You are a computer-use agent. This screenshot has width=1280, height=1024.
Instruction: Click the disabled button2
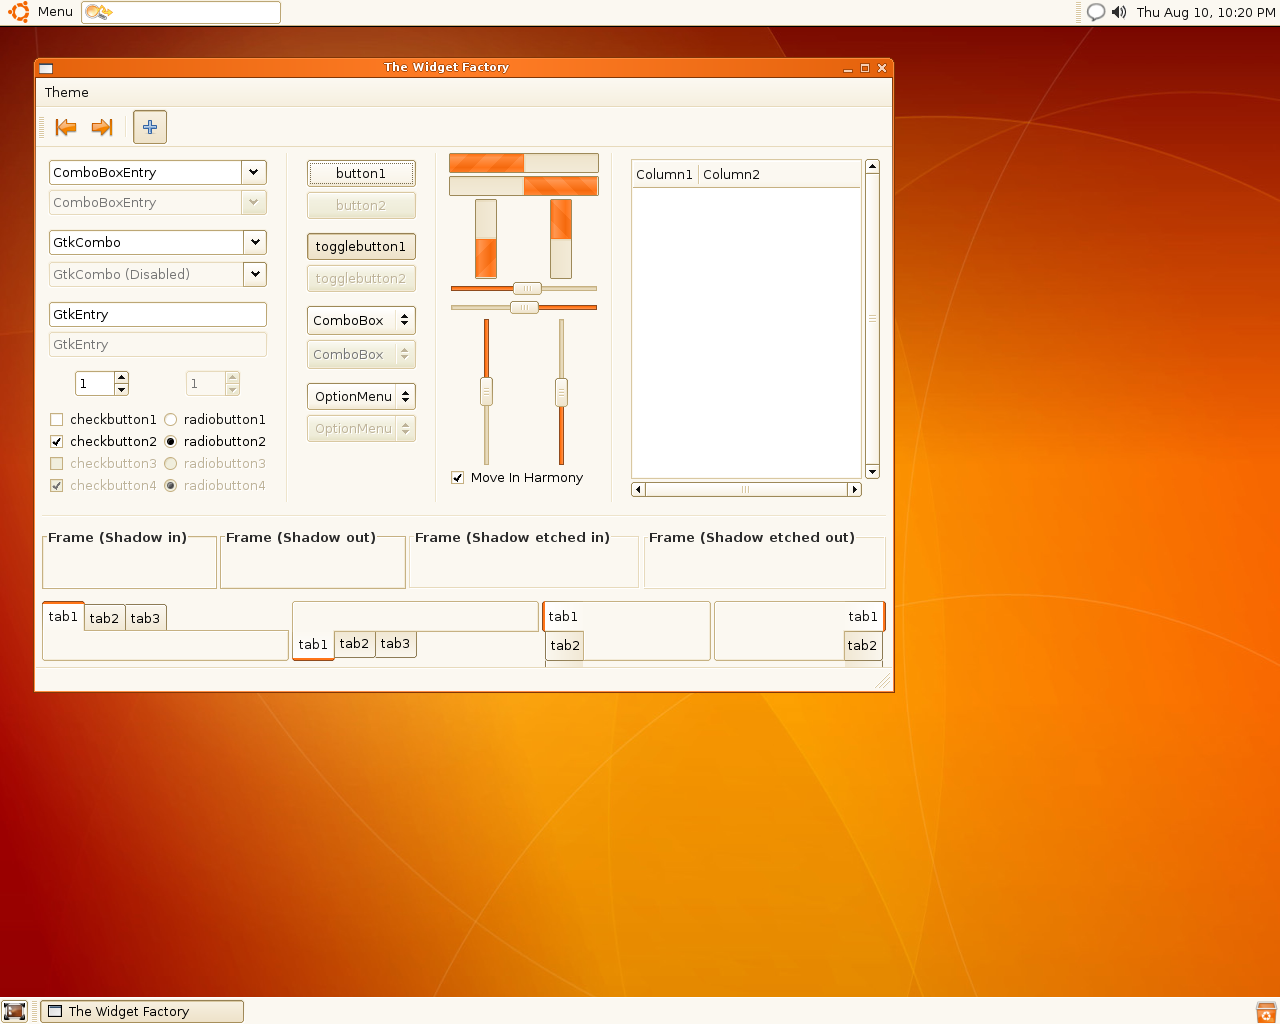[x=361, y=206]
